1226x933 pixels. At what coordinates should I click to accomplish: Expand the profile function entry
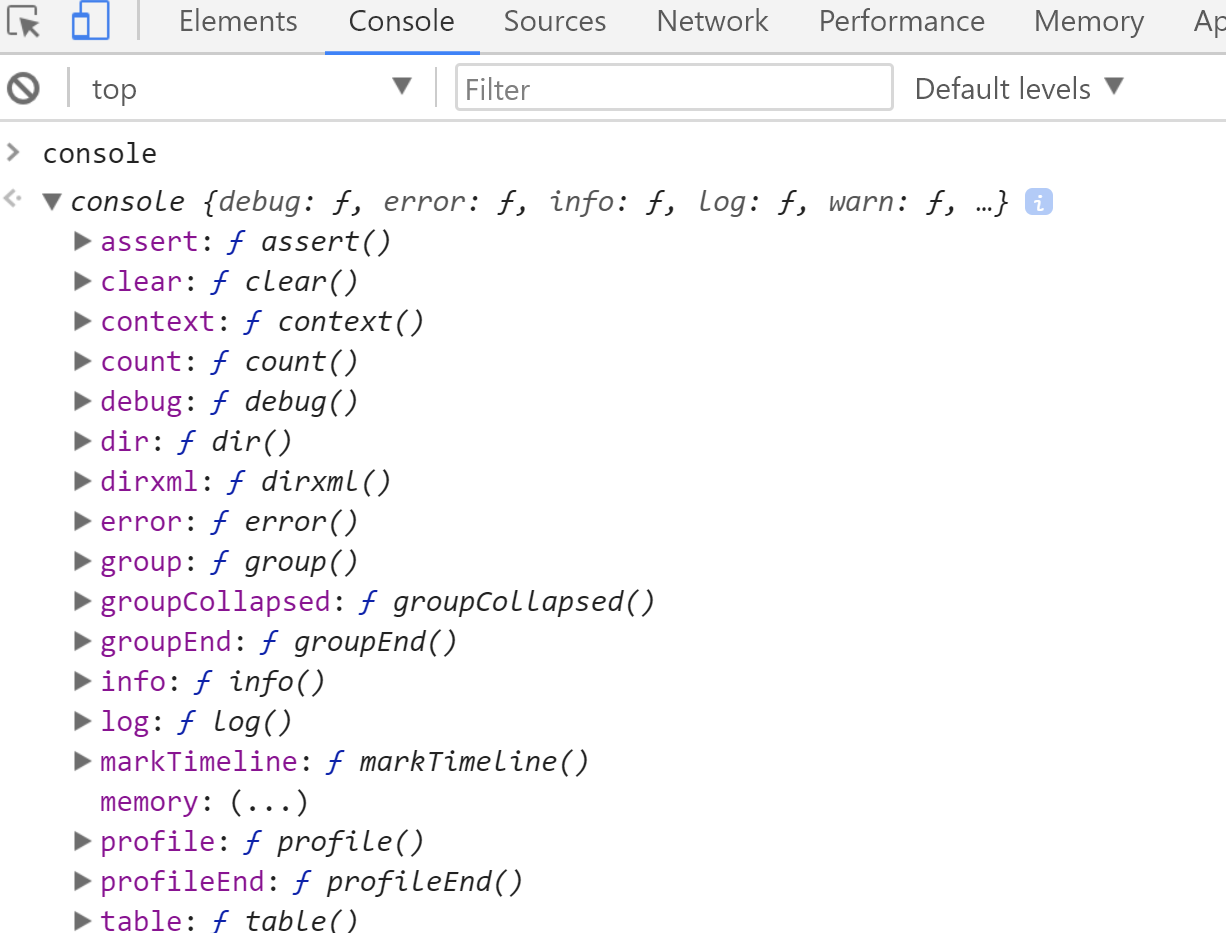point(84,841)
